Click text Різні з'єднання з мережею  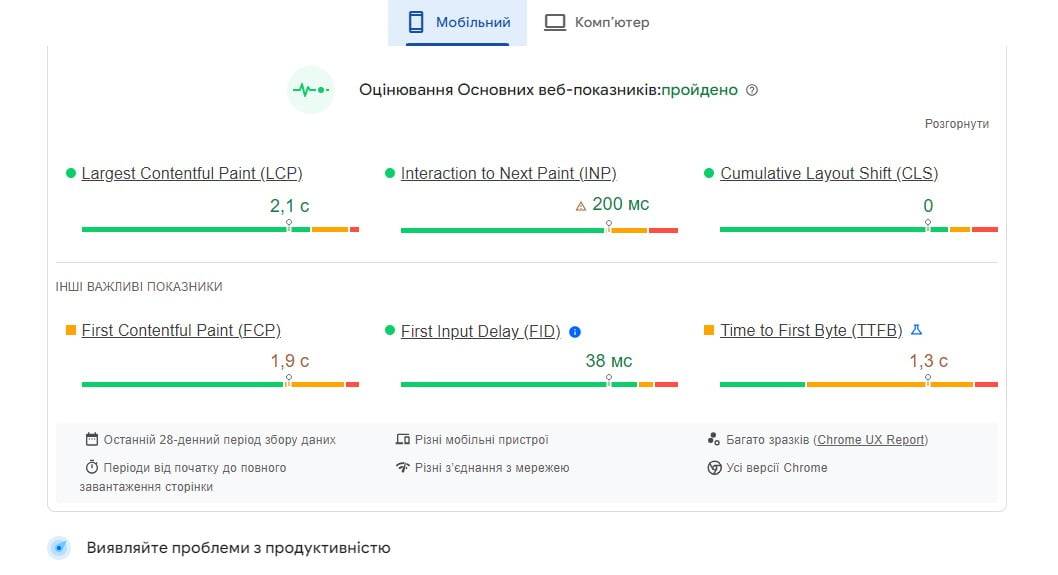(492, 467)
